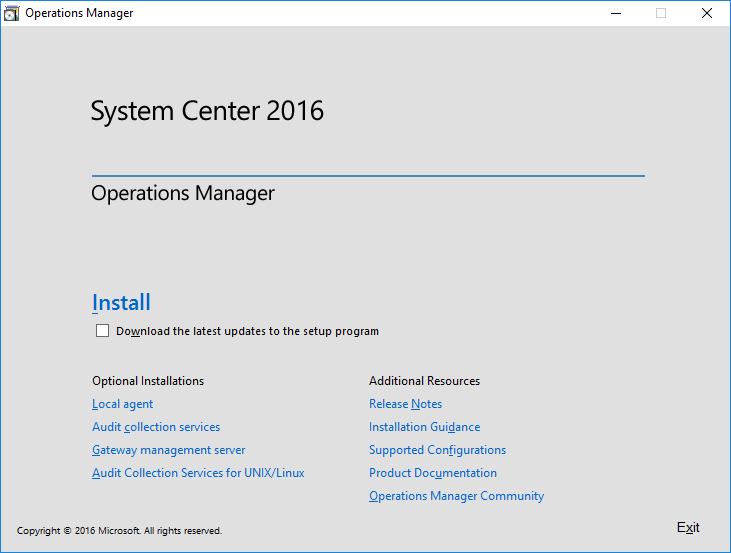Image resolution: width=731 pixels, height=553 pixels.
Task: Open Audit Collection Services for UNIX/Linux
Action: click(x=198, y=473)
